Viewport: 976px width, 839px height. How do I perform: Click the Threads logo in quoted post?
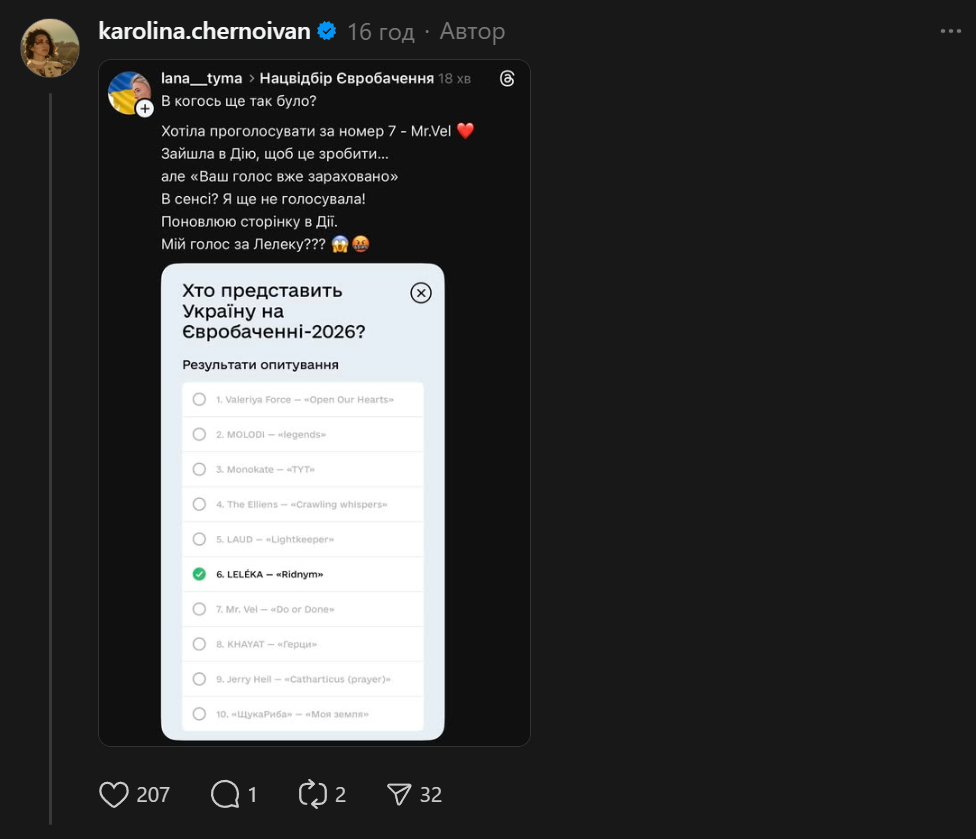(507, 79)
